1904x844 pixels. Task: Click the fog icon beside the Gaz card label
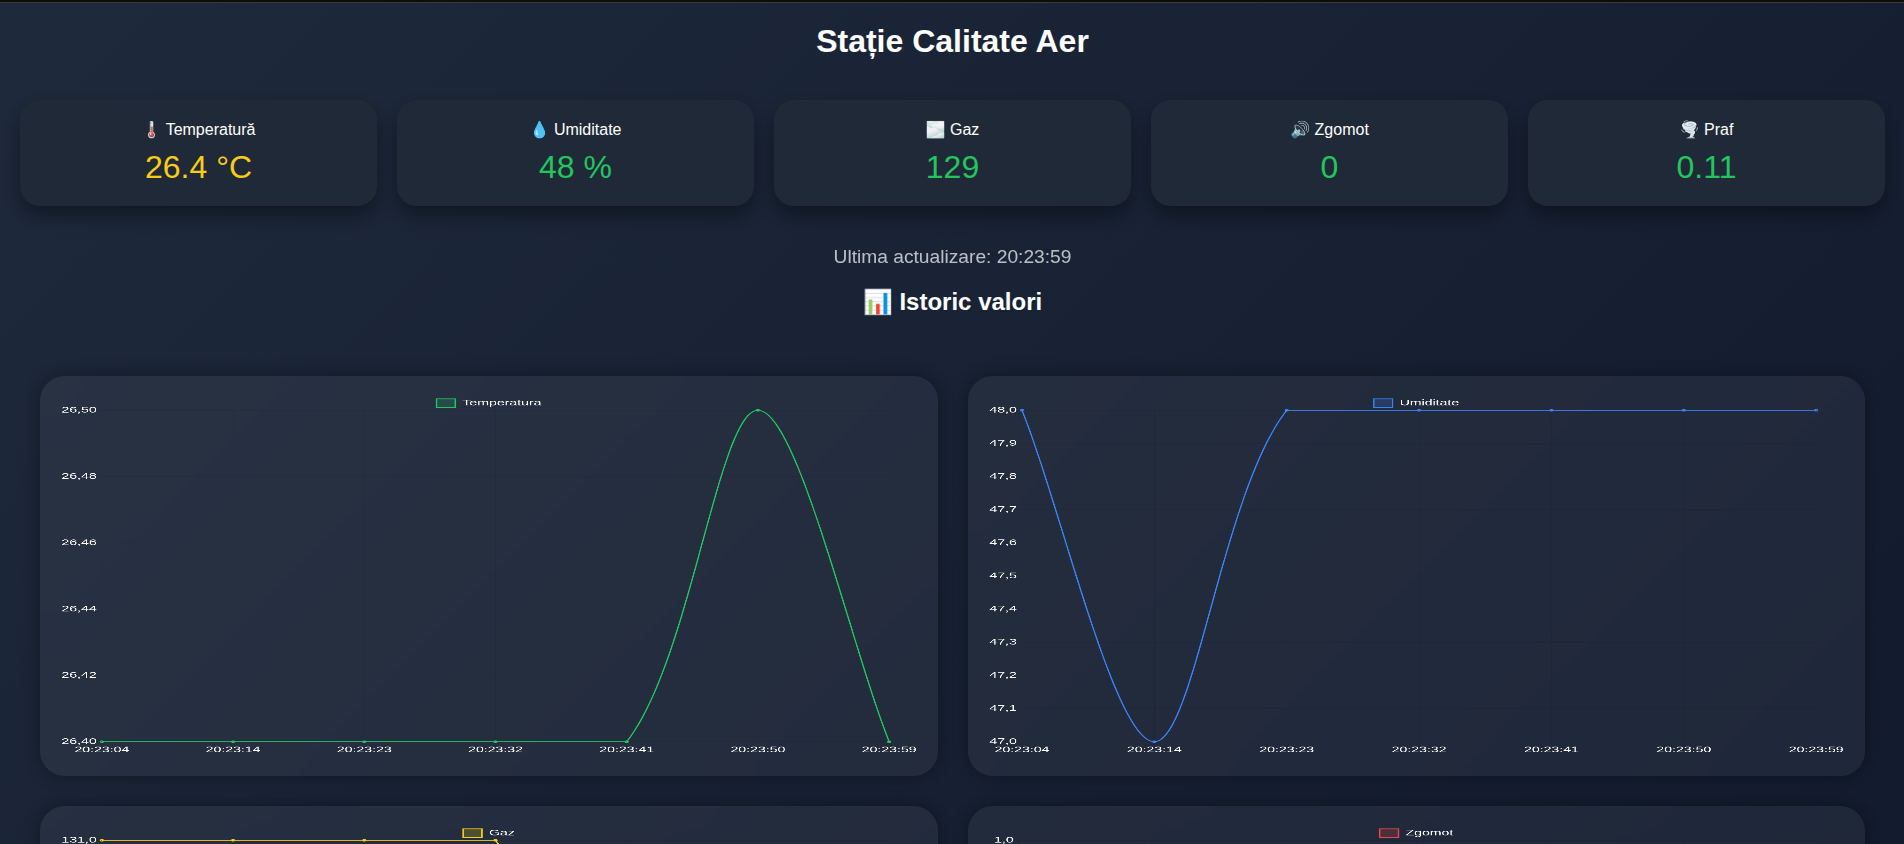pos(935,130)
